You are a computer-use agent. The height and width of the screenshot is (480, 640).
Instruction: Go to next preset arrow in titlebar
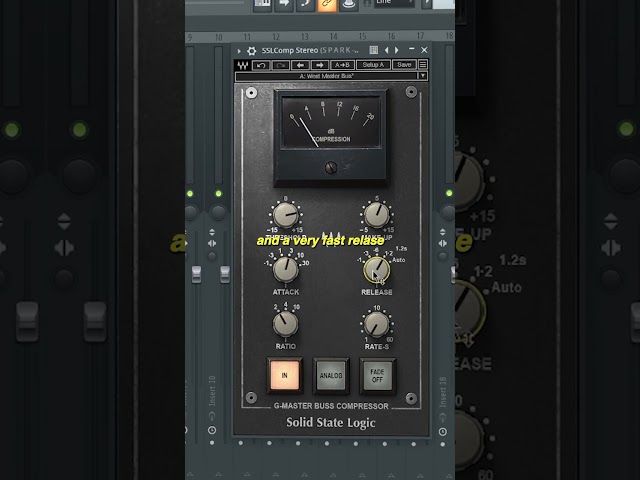396,50
